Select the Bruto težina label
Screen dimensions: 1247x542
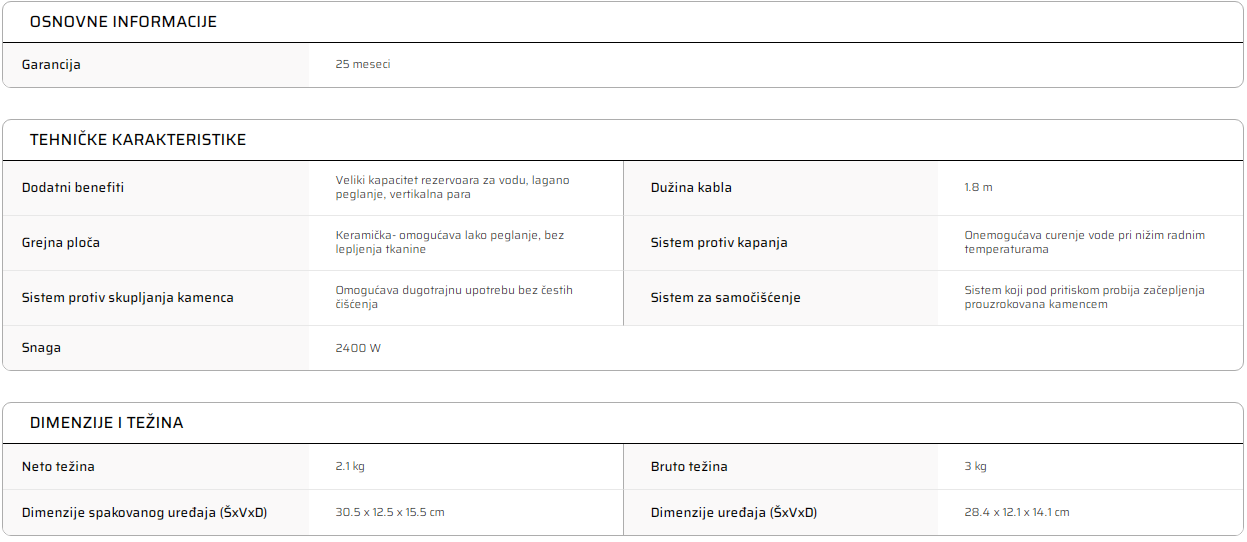point(689,467)
